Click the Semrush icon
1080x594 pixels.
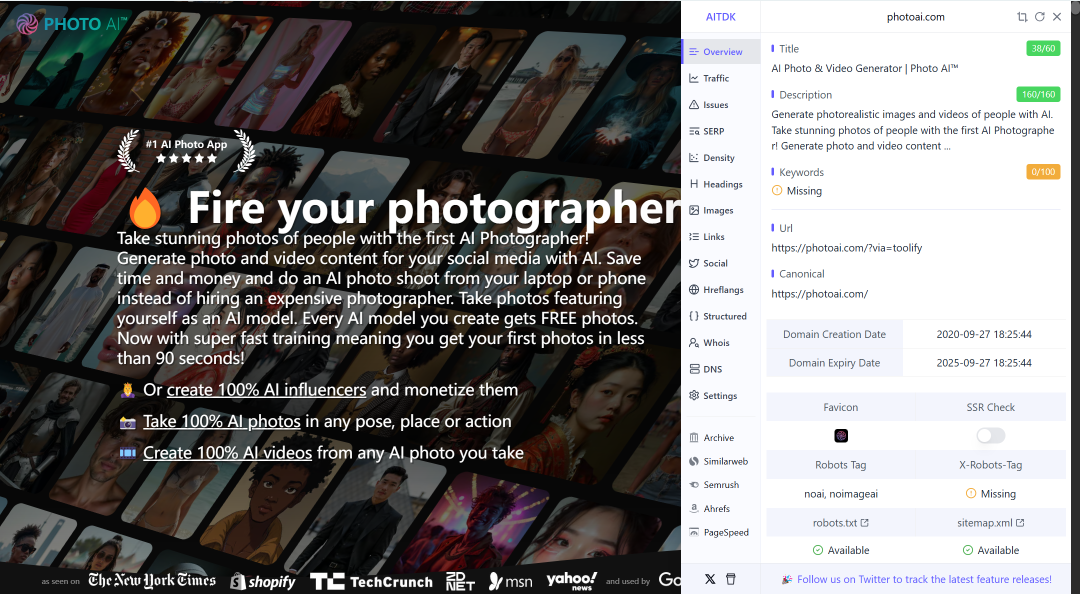point(694,485)
